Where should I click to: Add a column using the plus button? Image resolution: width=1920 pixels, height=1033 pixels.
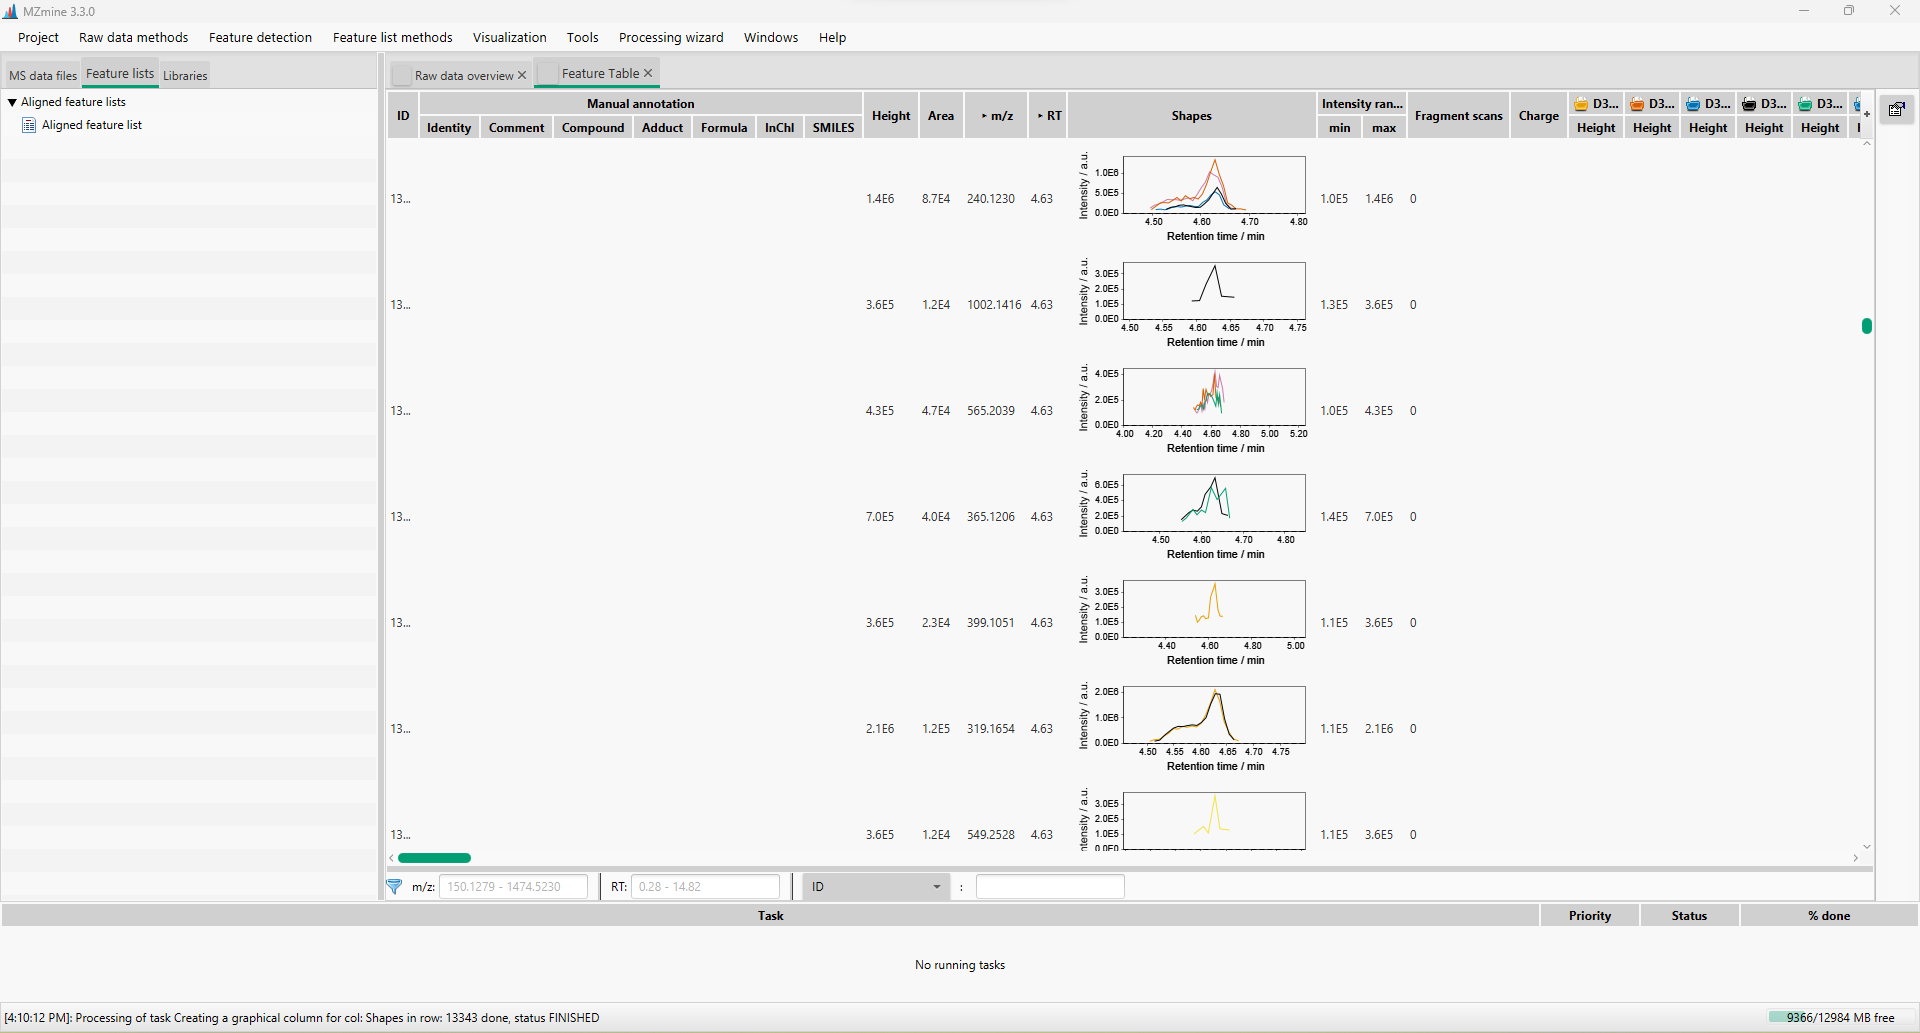pyautogui.click(x=1866, y=113)
